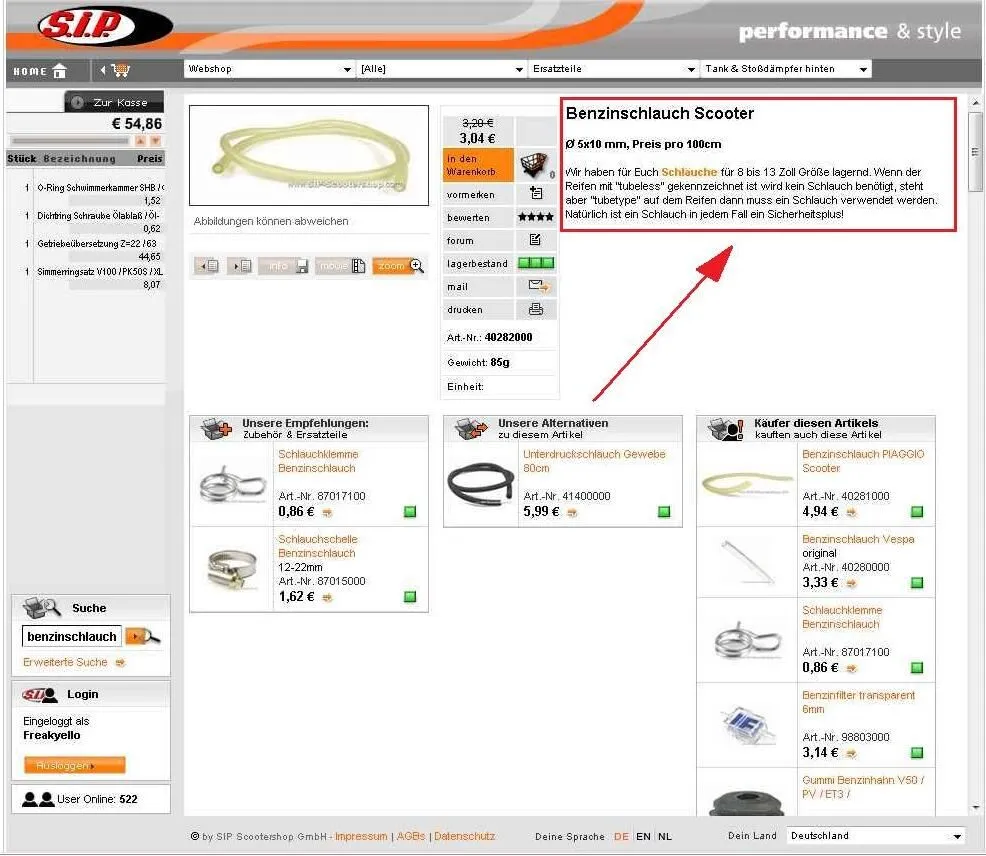This screenshot has height=856, width=986.
Task: Go to Zur Kasse checkout
Action: [114, 102]
